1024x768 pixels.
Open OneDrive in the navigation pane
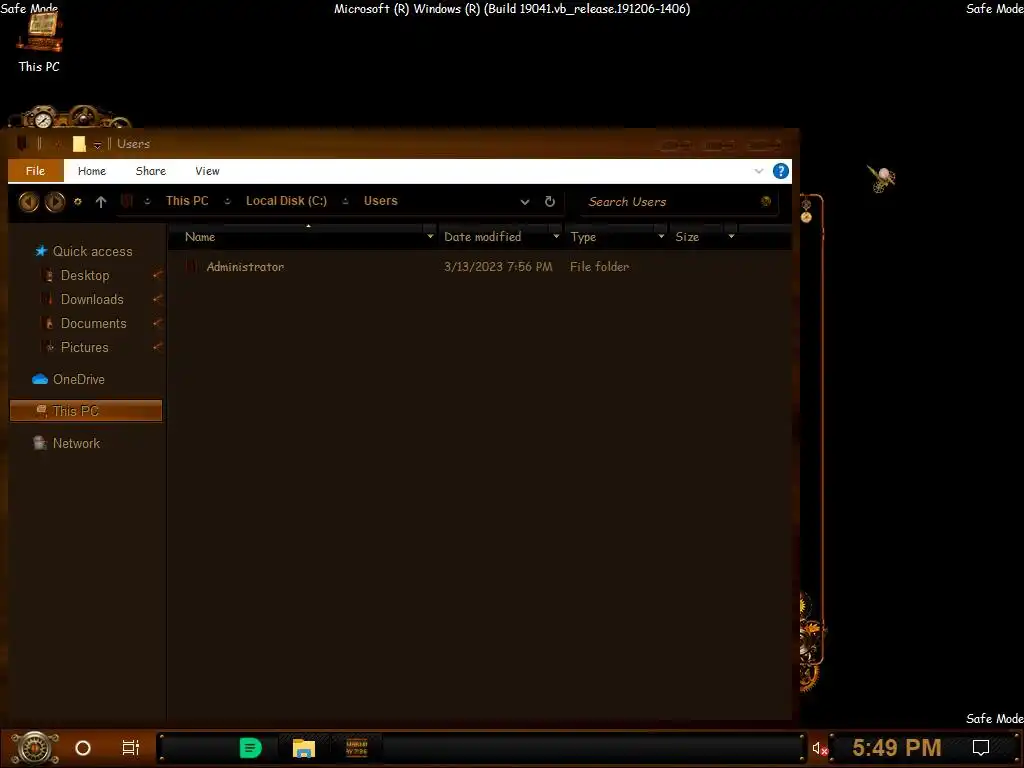[78, 379]
